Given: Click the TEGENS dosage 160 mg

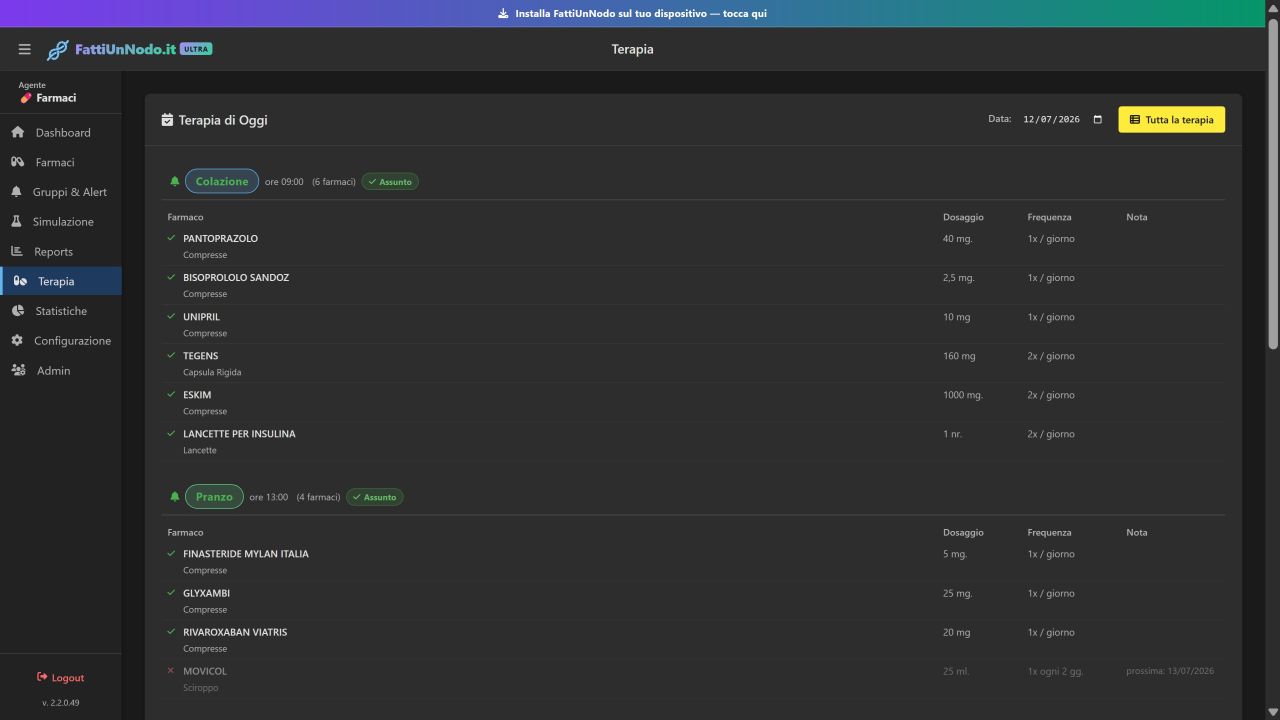Looking at the screenshot, I should point(959,356).
